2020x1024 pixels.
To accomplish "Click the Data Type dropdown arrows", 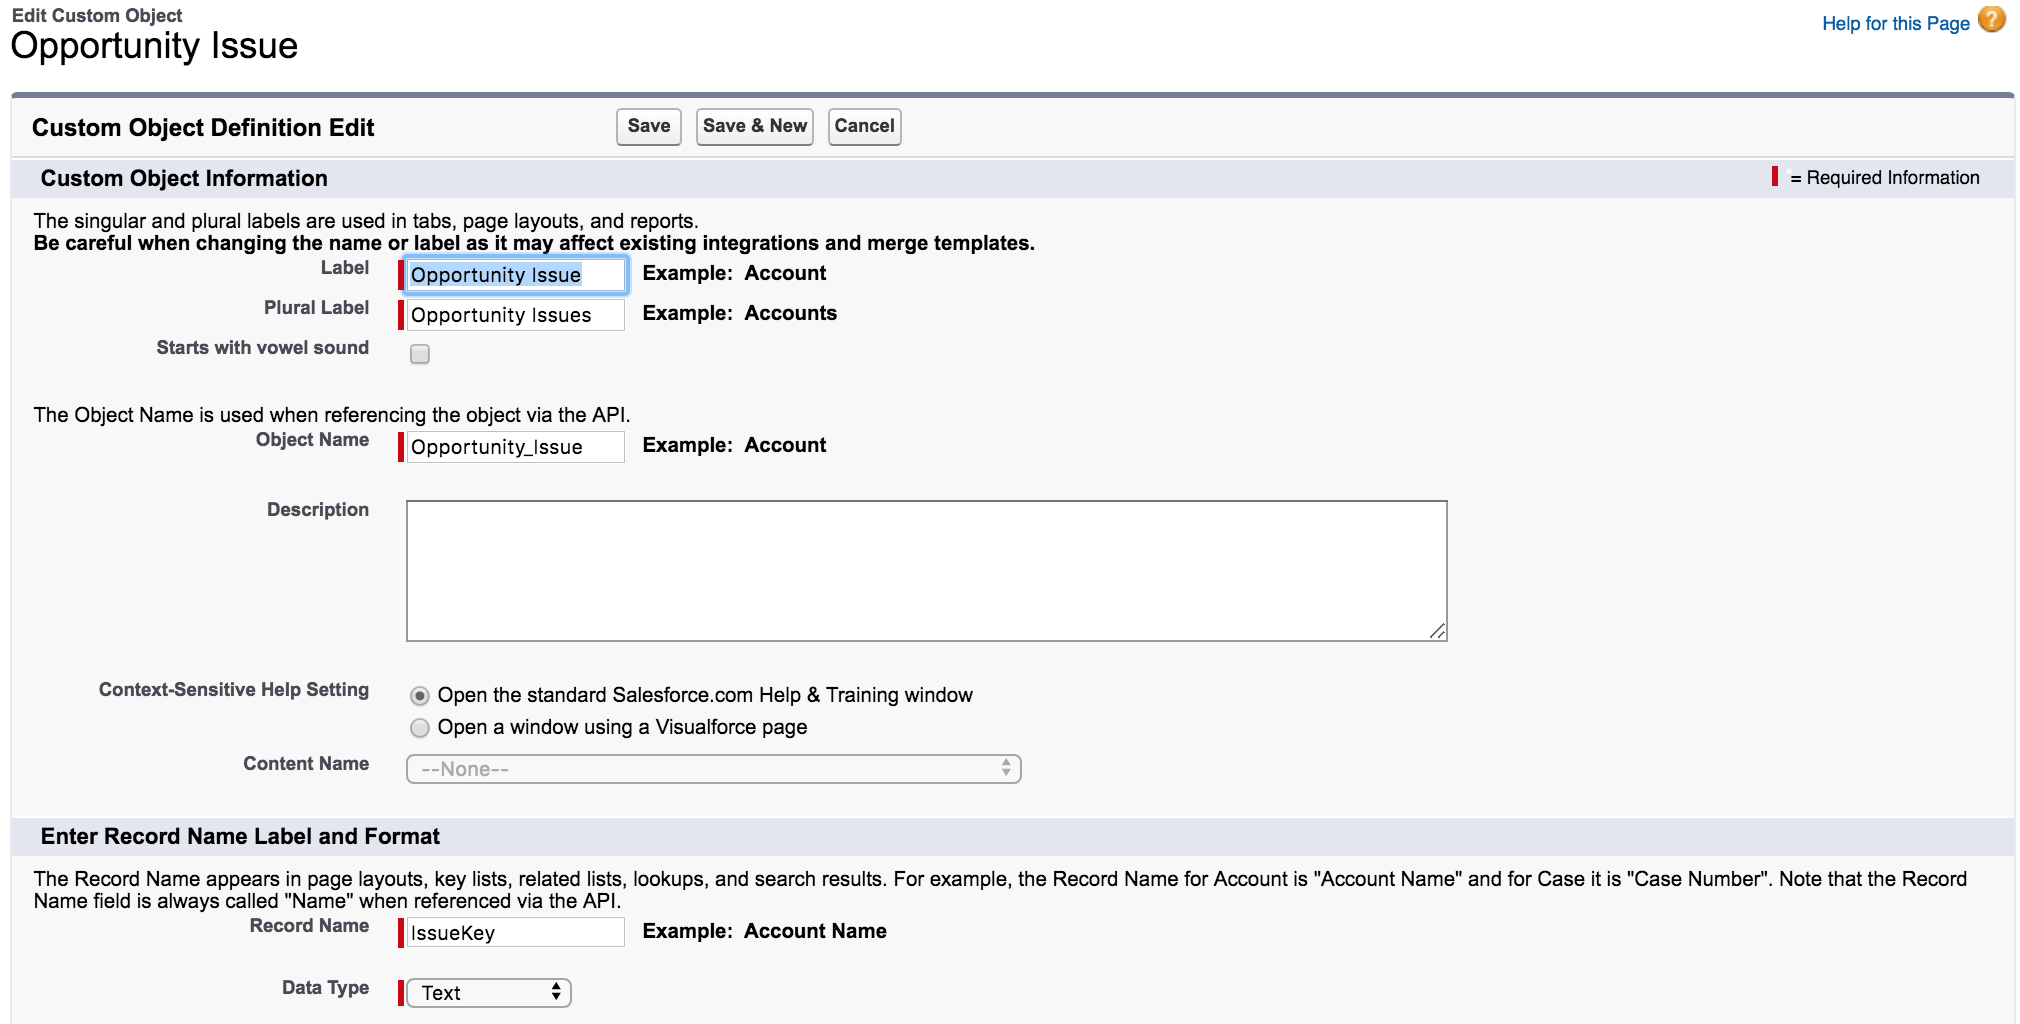I will (x=556, y=993).
